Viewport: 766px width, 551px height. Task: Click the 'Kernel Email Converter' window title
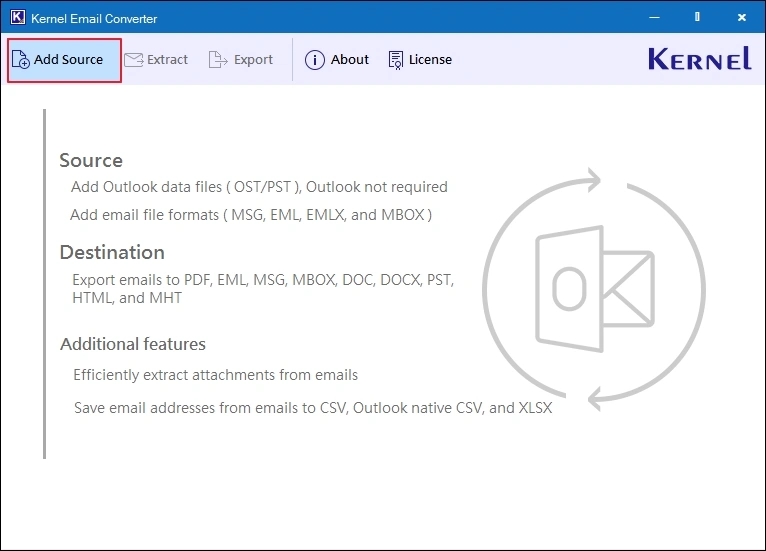click(x=94, y=19)
